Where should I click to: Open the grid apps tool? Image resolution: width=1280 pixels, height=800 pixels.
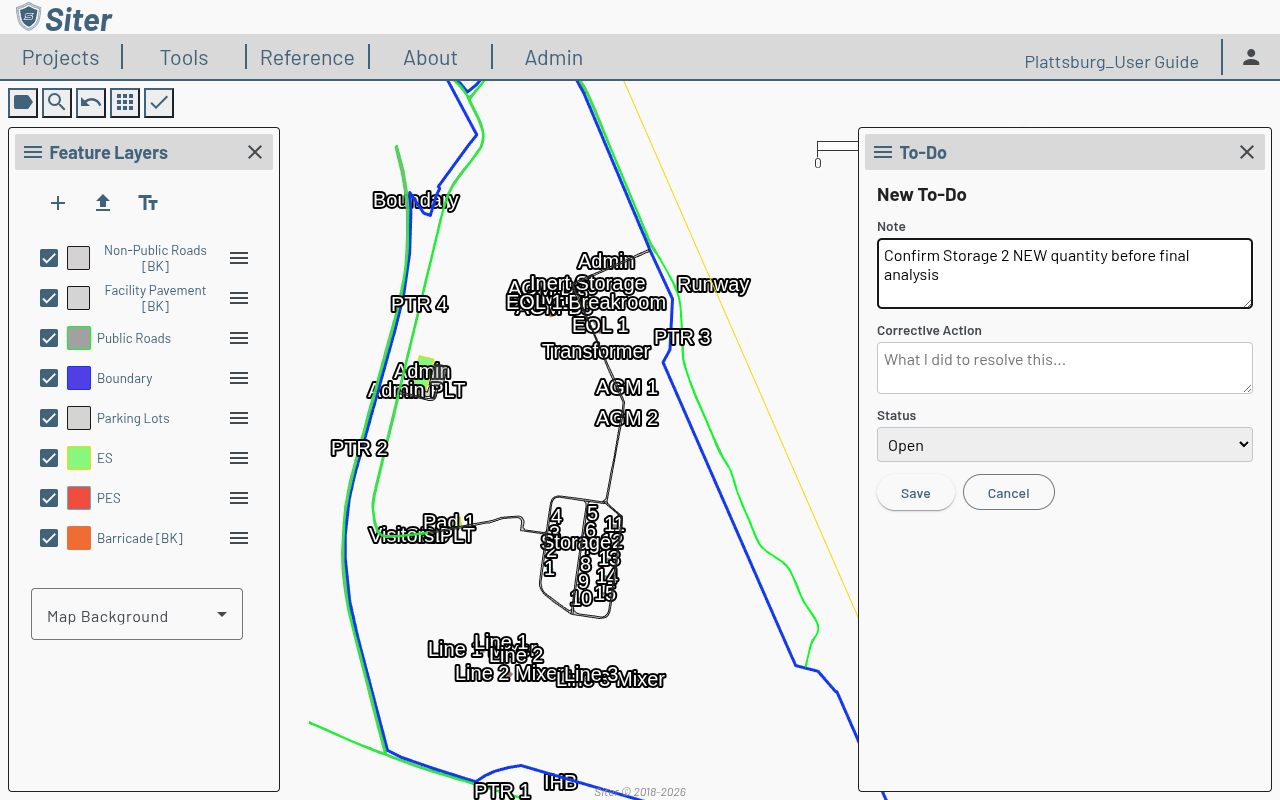[x=125, y=102]
